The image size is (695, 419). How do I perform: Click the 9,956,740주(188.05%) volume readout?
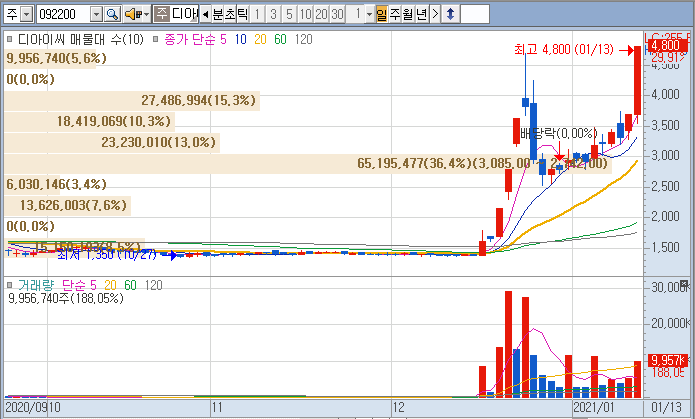[x=66, y=298]
